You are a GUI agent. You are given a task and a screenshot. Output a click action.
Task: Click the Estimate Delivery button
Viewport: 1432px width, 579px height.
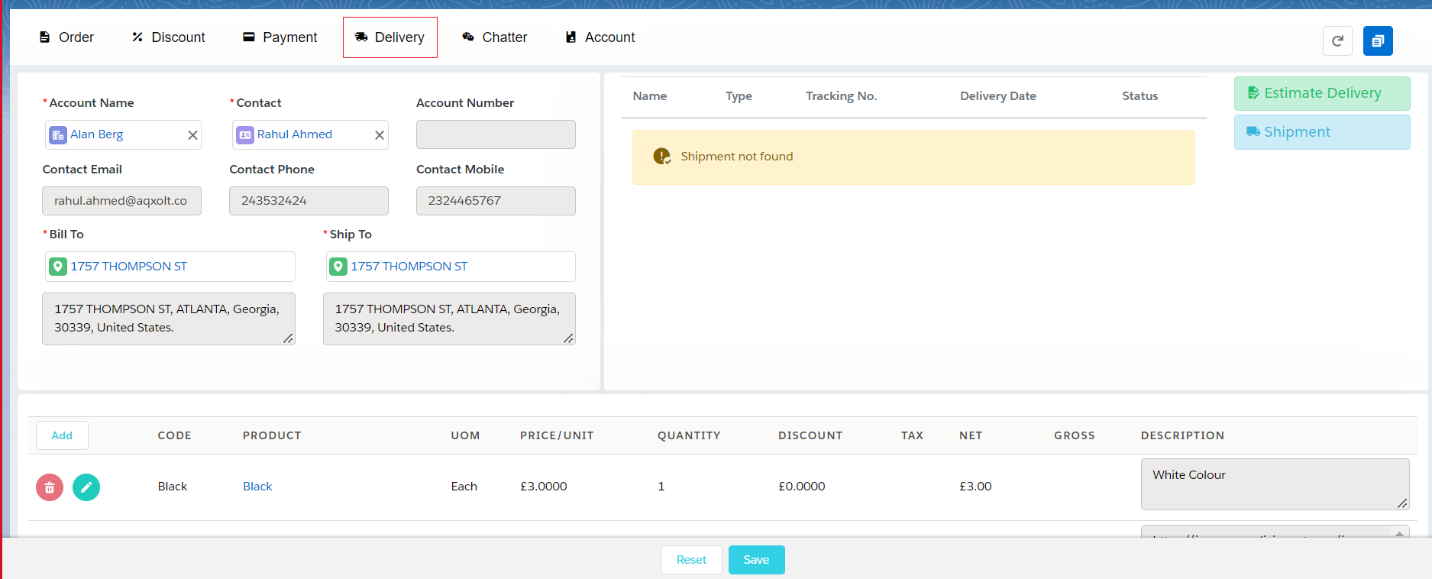pos(1322,93)
